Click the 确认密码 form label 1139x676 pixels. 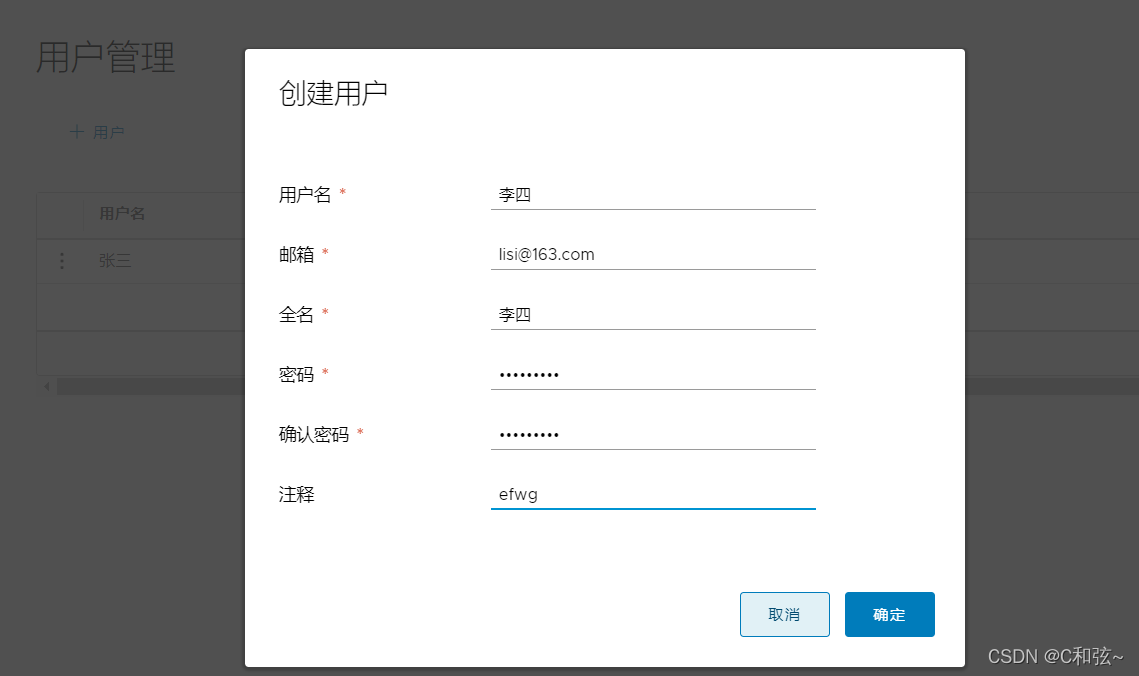pyautogui.click(x=313, y=435)
